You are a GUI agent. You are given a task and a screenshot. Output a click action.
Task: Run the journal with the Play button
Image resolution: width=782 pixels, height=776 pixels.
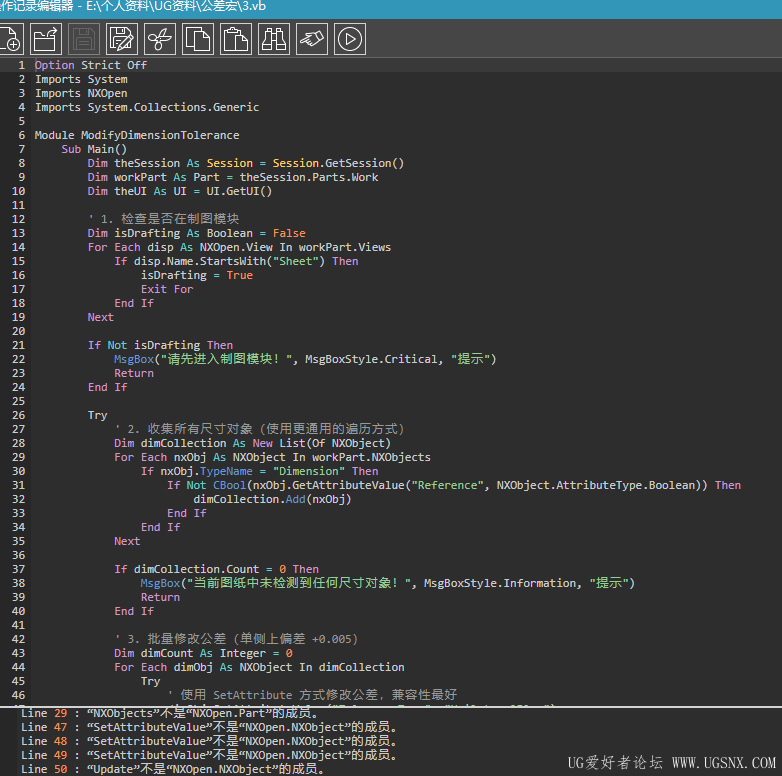coord(350,39)
